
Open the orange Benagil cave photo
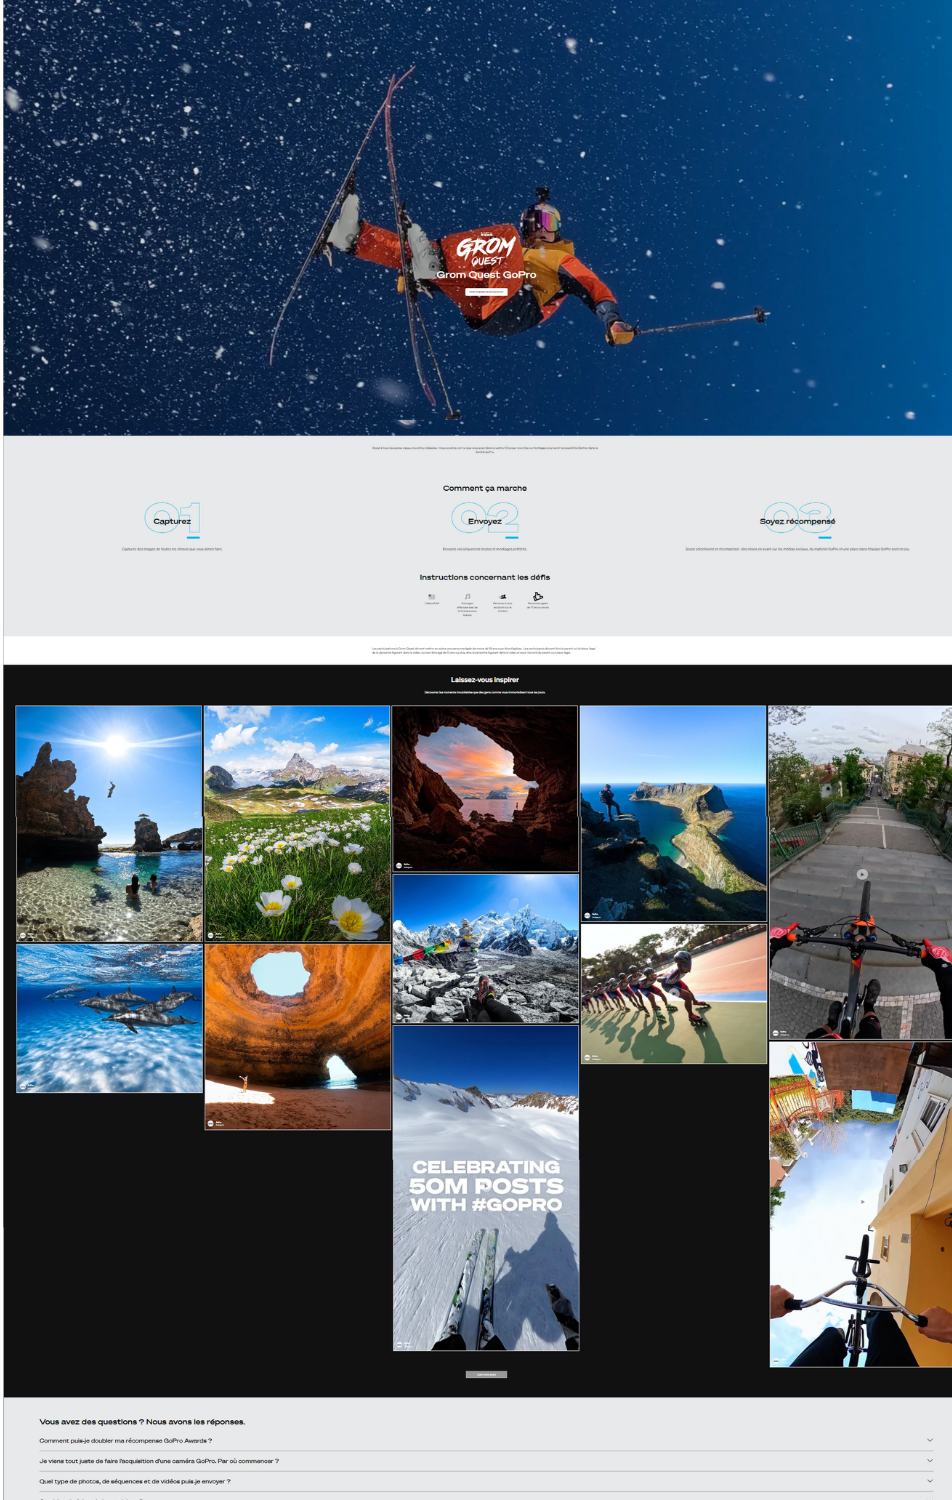point(297,1036)
